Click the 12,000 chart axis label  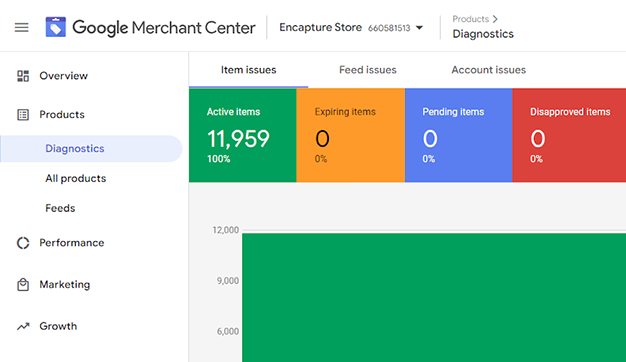coord(226,230)
